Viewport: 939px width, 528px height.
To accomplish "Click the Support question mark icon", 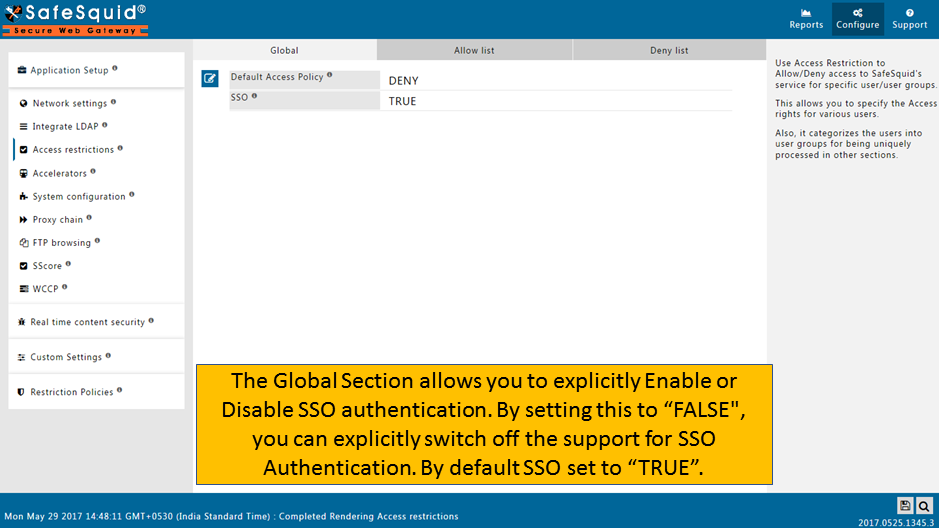I will [x=909, y=13].
